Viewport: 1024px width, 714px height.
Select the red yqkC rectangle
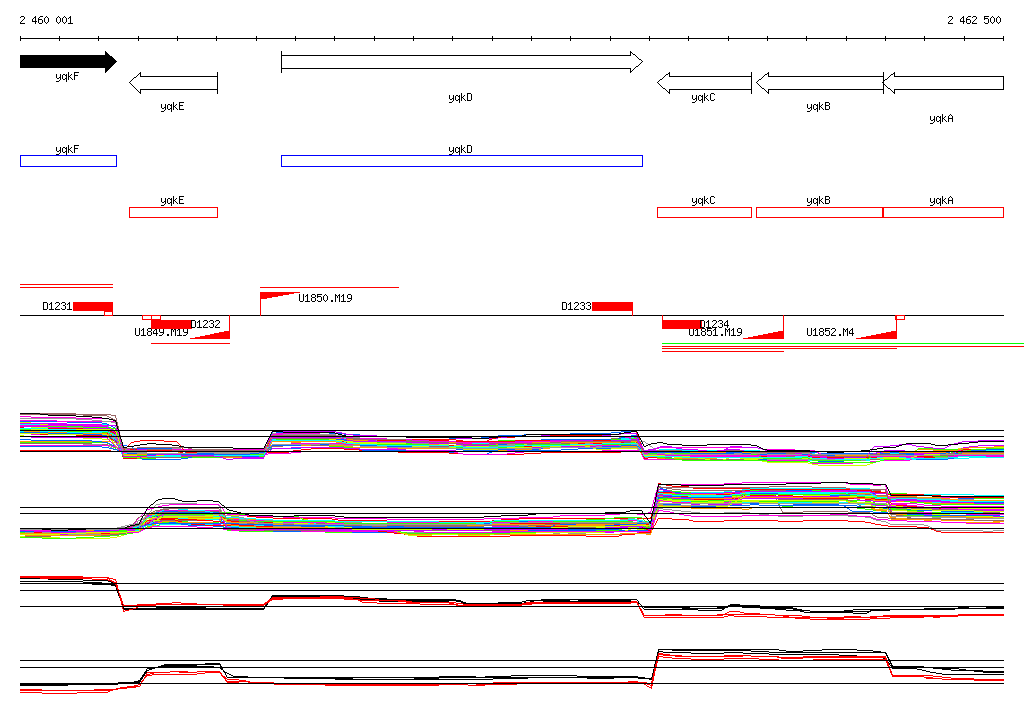tap(704, 212)
